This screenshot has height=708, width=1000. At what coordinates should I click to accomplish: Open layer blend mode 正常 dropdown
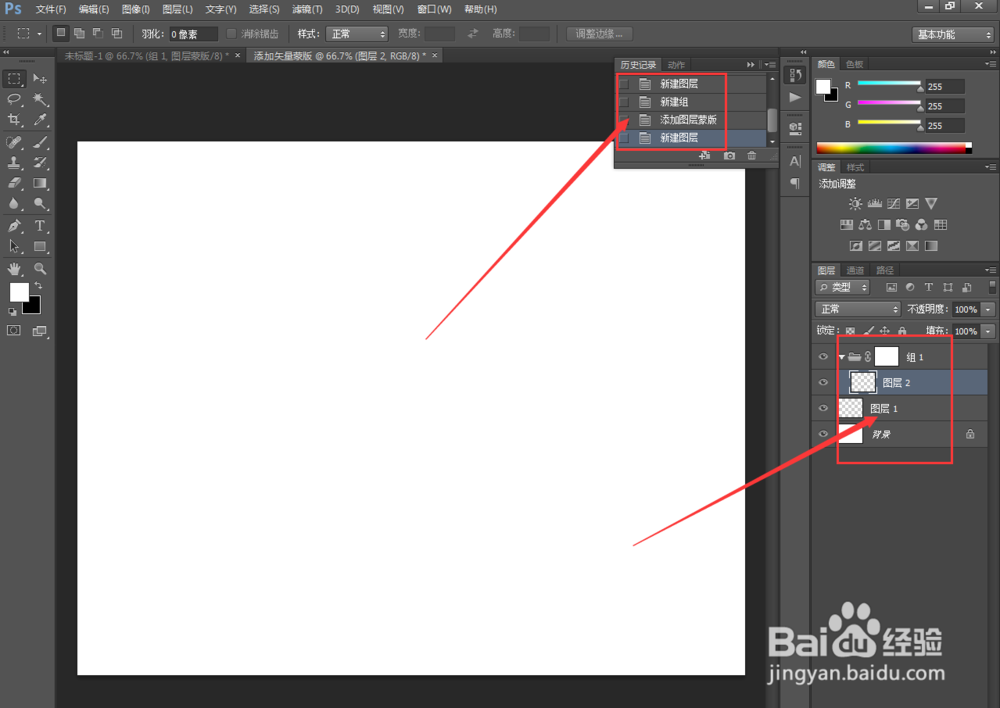tap(857, 309)
